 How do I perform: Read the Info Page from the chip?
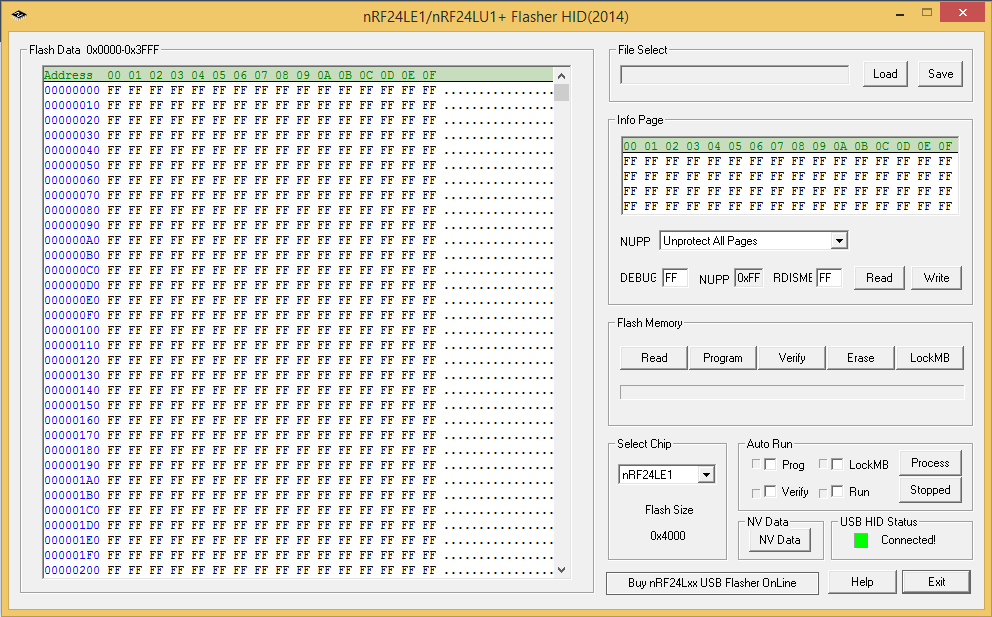pos(878,277)
